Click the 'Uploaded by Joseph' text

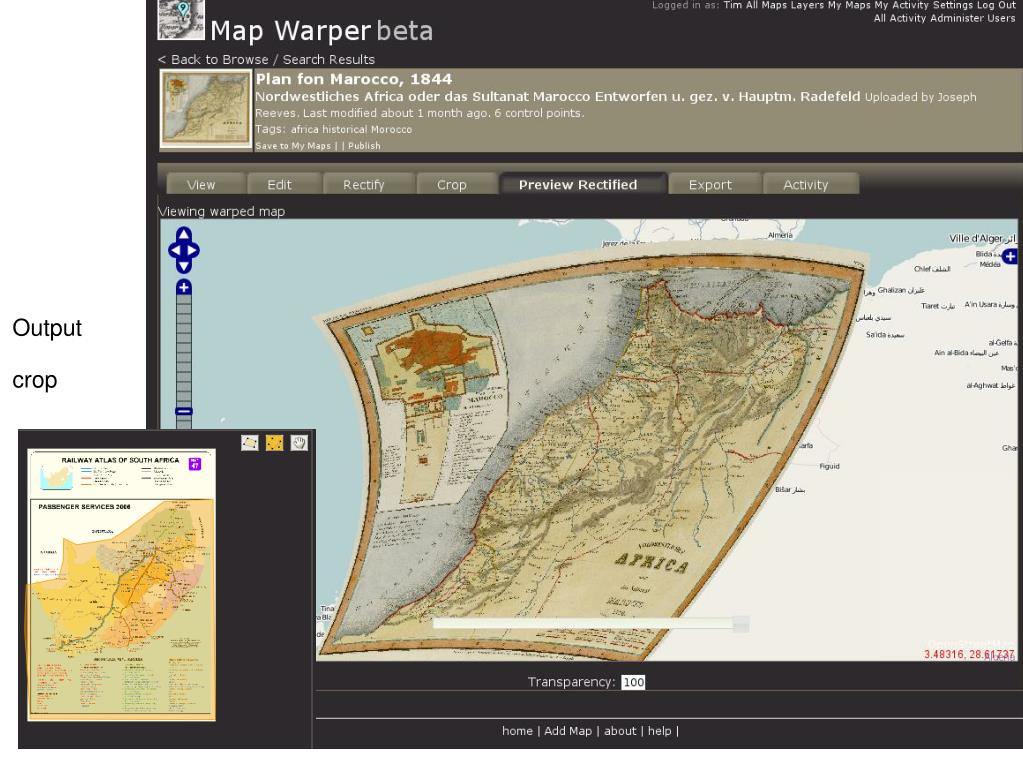point(921,97)
